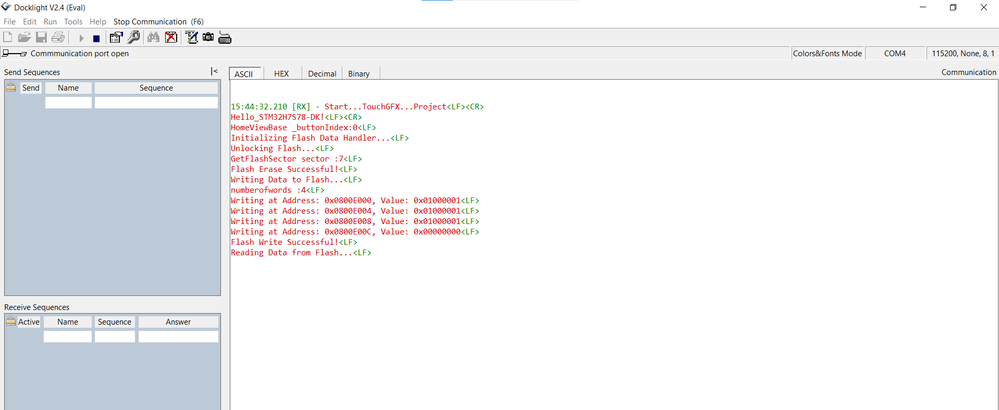Click the Save Project floppy icon
Image resolution: width=999 pixels, height=410 pixels.
[x=41, y=38]
